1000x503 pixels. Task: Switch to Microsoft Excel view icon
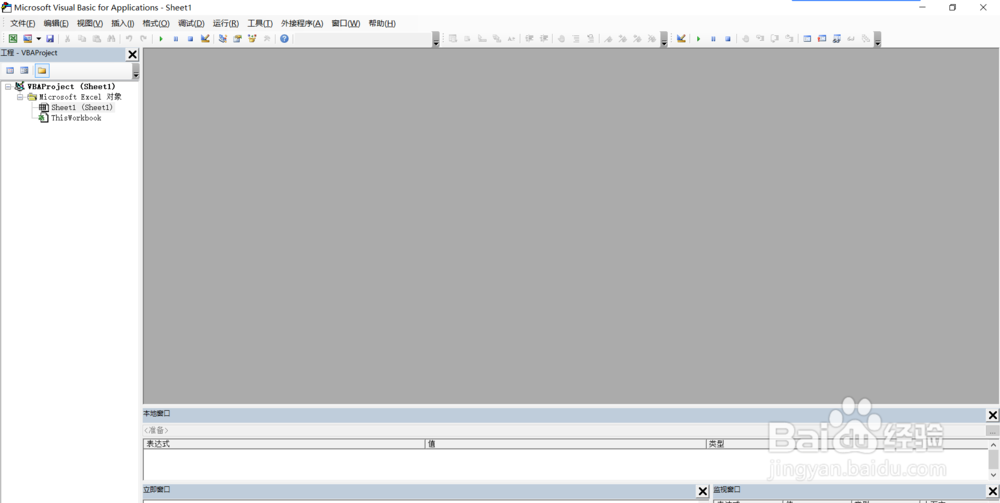[x=13, y=39]
